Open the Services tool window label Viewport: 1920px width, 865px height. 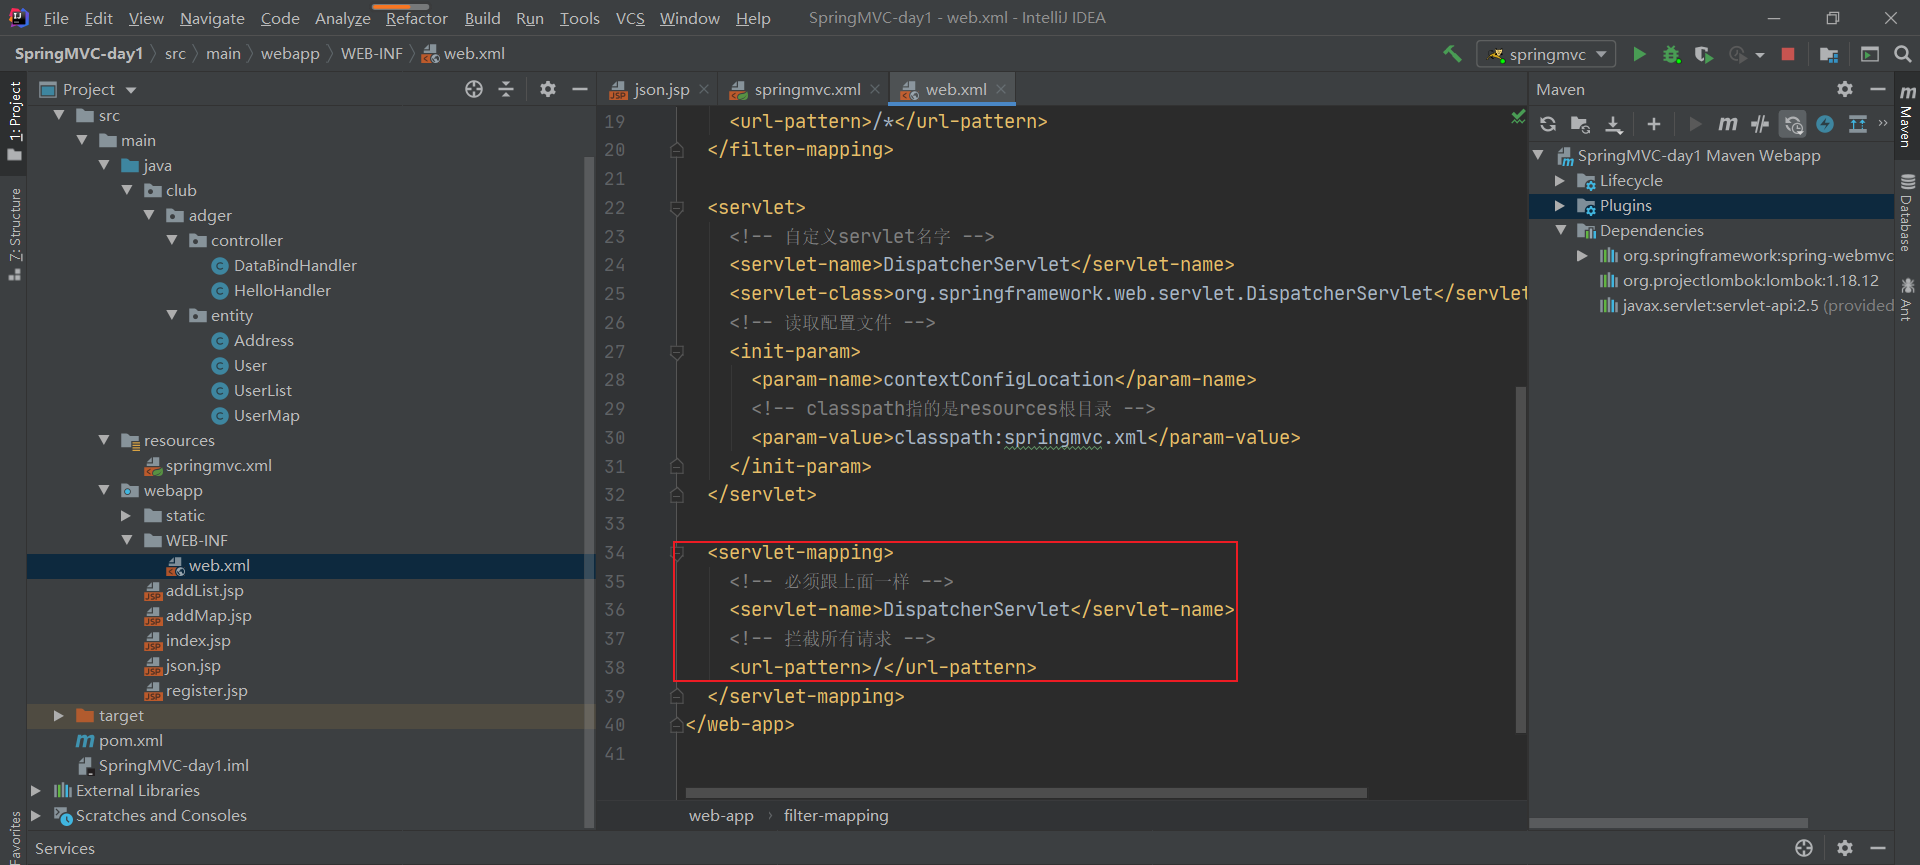click(65, 848)
